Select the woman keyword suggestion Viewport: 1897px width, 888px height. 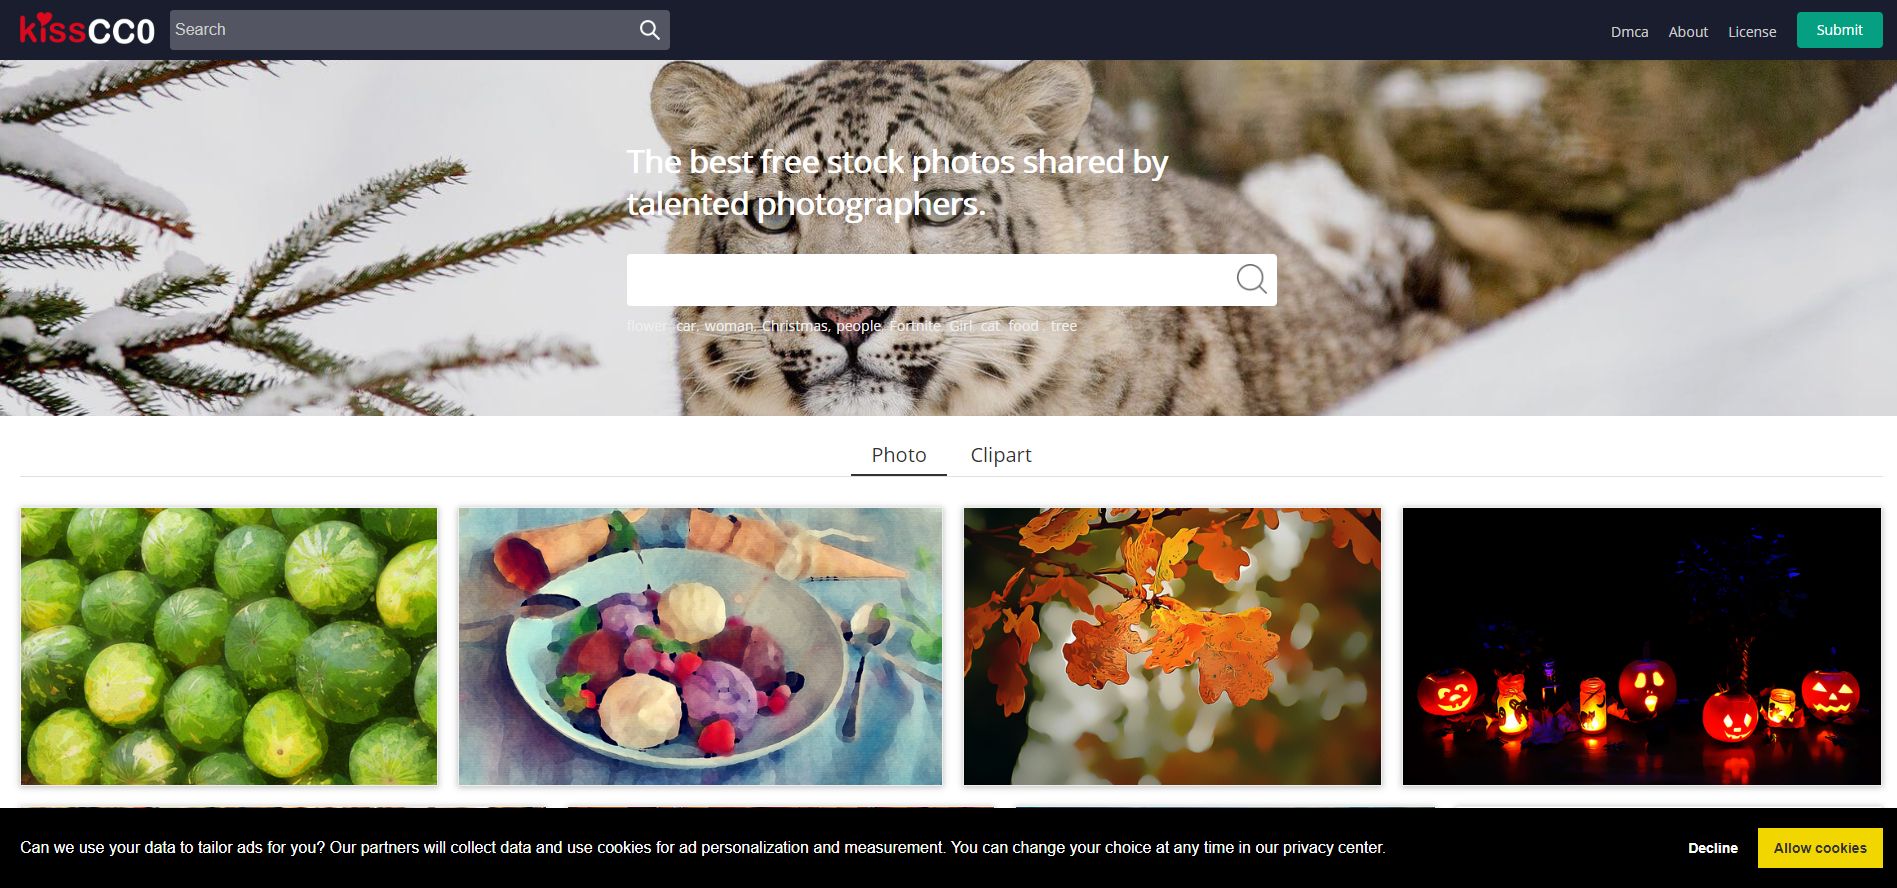point(729,326)
